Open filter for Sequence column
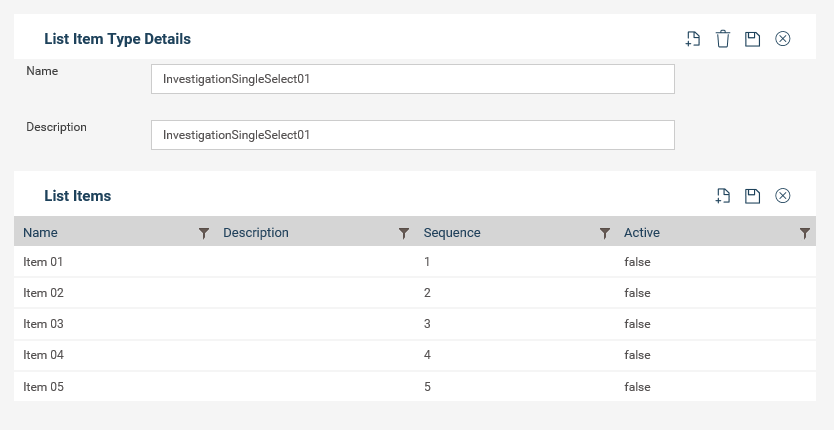Screen dimensions: 834x430 (x=605, y=233)
